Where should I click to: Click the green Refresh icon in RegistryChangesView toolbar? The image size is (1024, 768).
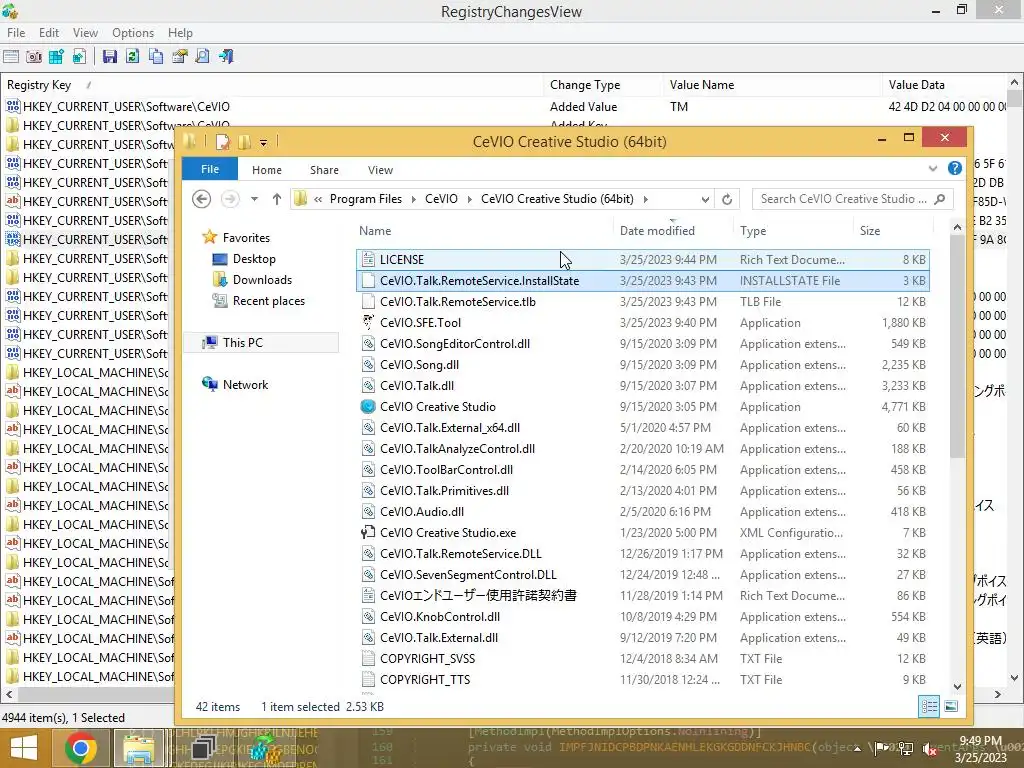(x=133, y=57)
